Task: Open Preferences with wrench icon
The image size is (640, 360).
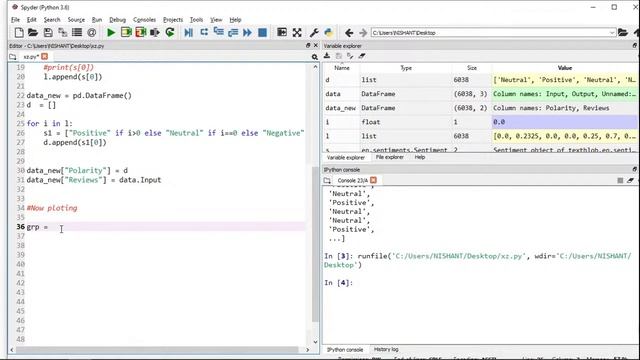Action: tap(314, 33)
